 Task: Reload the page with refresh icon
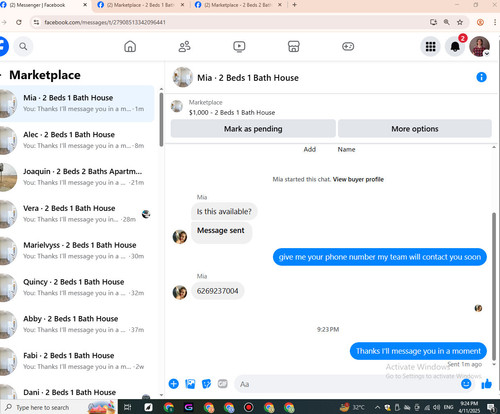(x=19, y=22)
